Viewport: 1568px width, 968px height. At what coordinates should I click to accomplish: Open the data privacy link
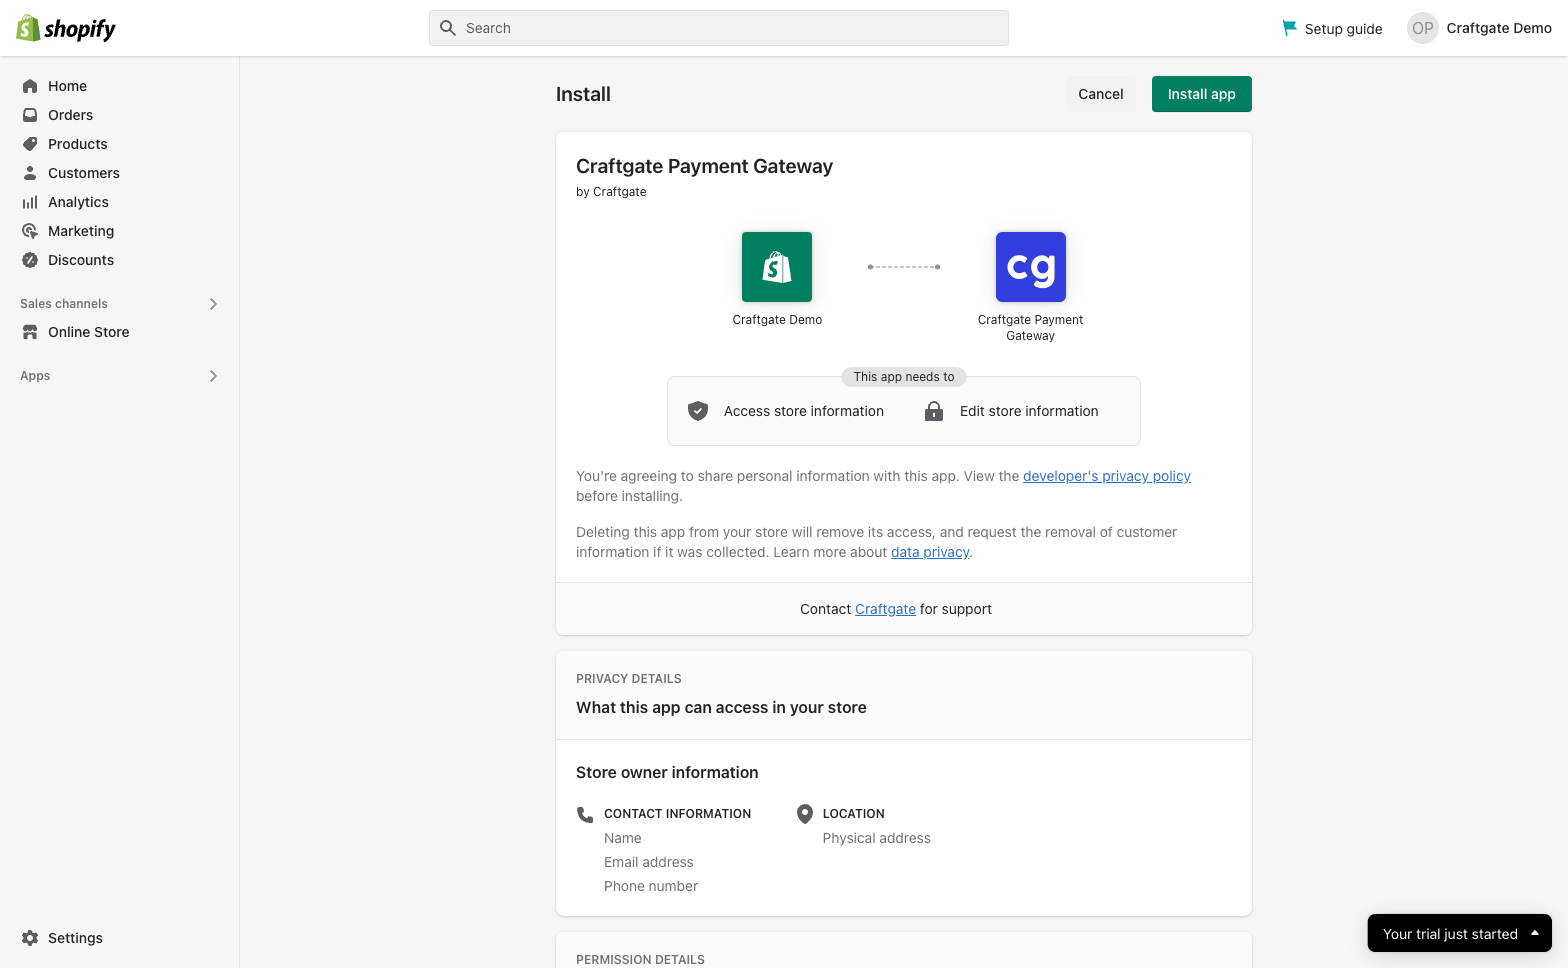pos(930,552)
